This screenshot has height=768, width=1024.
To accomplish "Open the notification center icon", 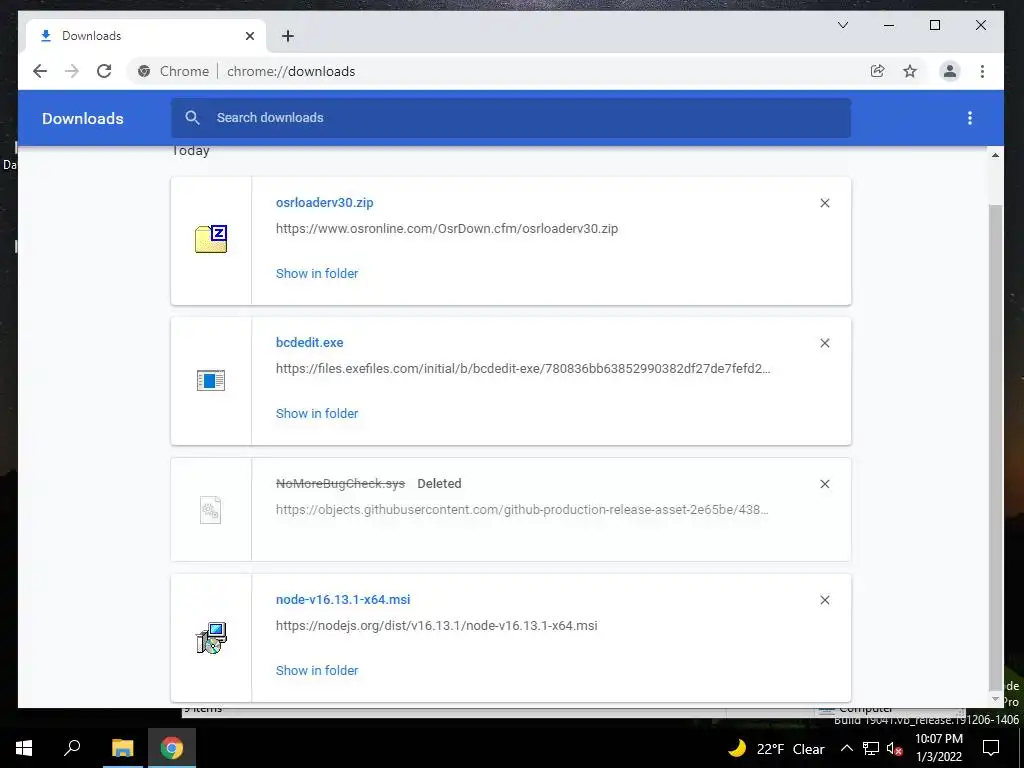I will coord(991,748).
